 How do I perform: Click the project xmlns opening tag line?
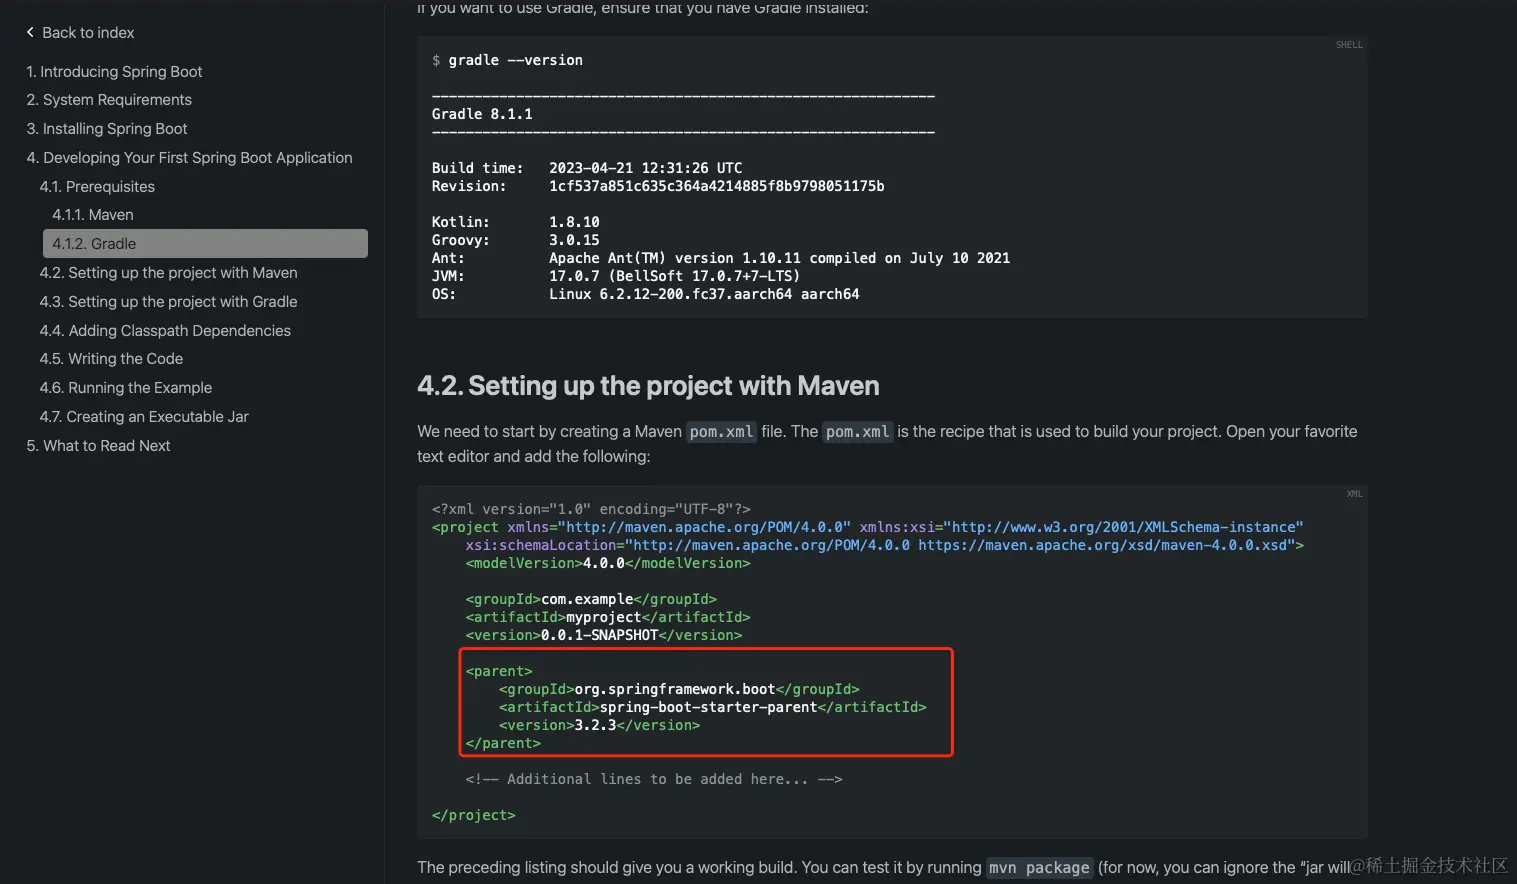point(867,527)
